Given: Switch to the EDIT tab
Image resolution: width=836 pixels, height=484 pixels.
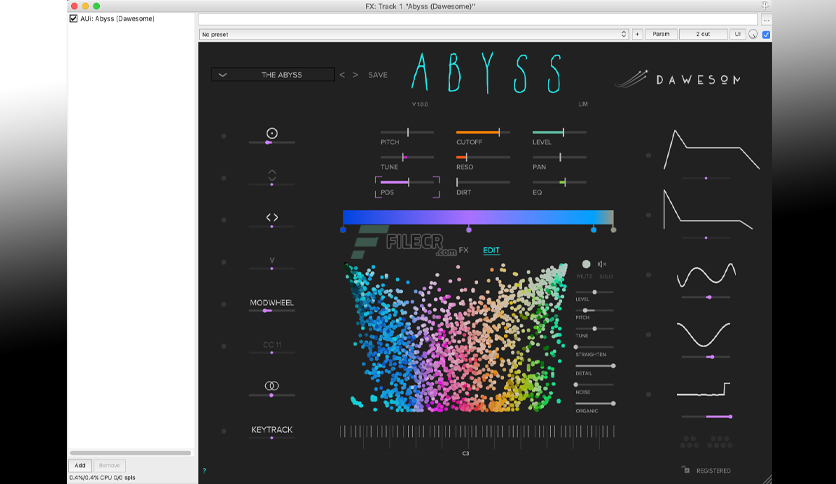Looking at the screenshot, I should click(491, 250).
